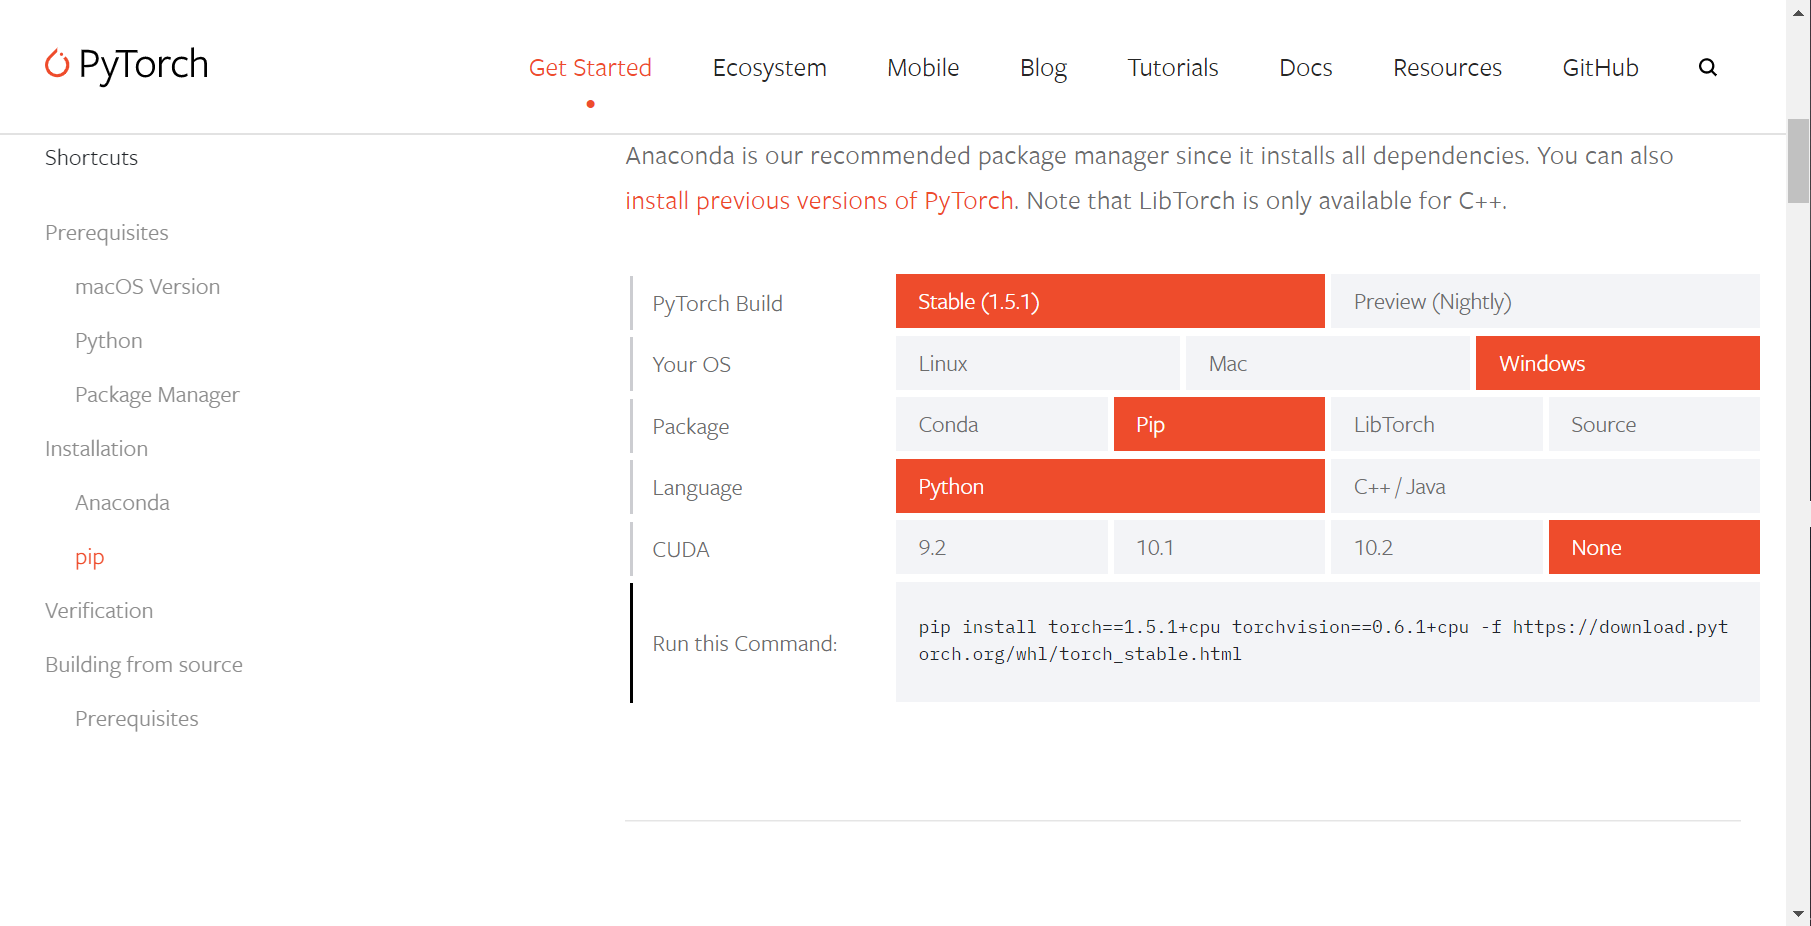Screen dimensions: 1811x926
Task: Open the Get Started tab
Action: coord(590,67)
